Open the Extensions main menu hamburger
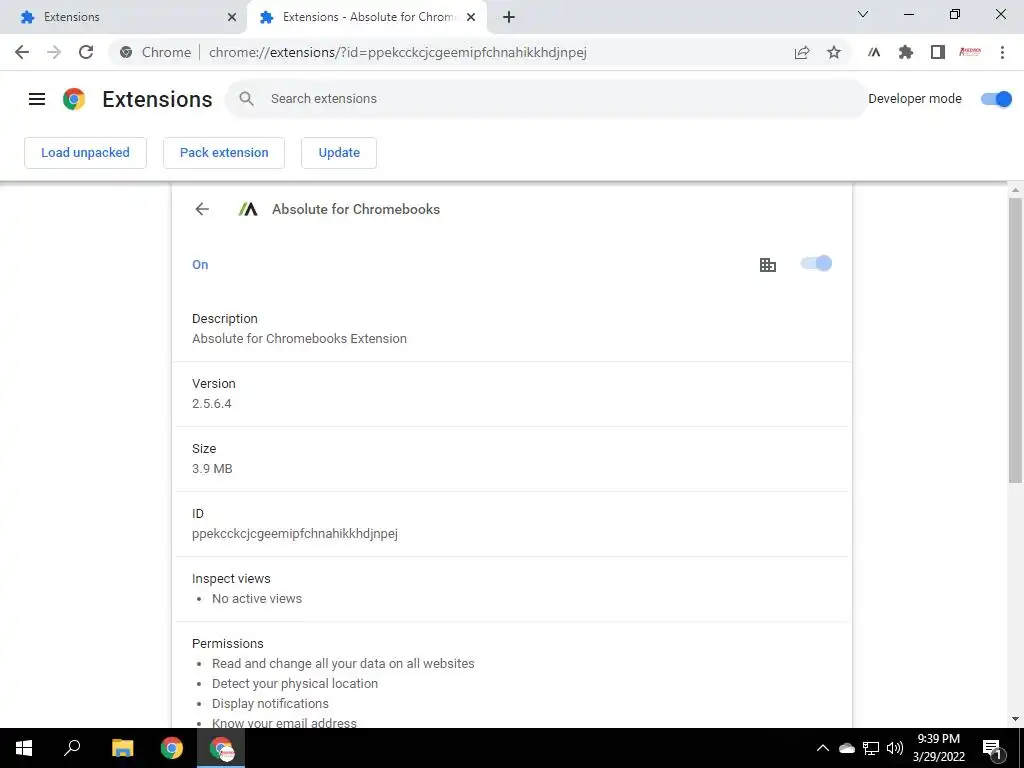Screen dimensions: 1024x768 [x=37, y=99]
